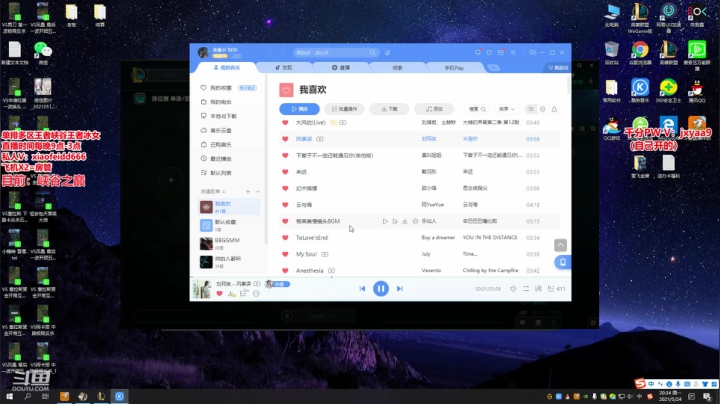Open the playlist 搜索 search button
This screenshot has height=404, width=720.
point(477,109)
